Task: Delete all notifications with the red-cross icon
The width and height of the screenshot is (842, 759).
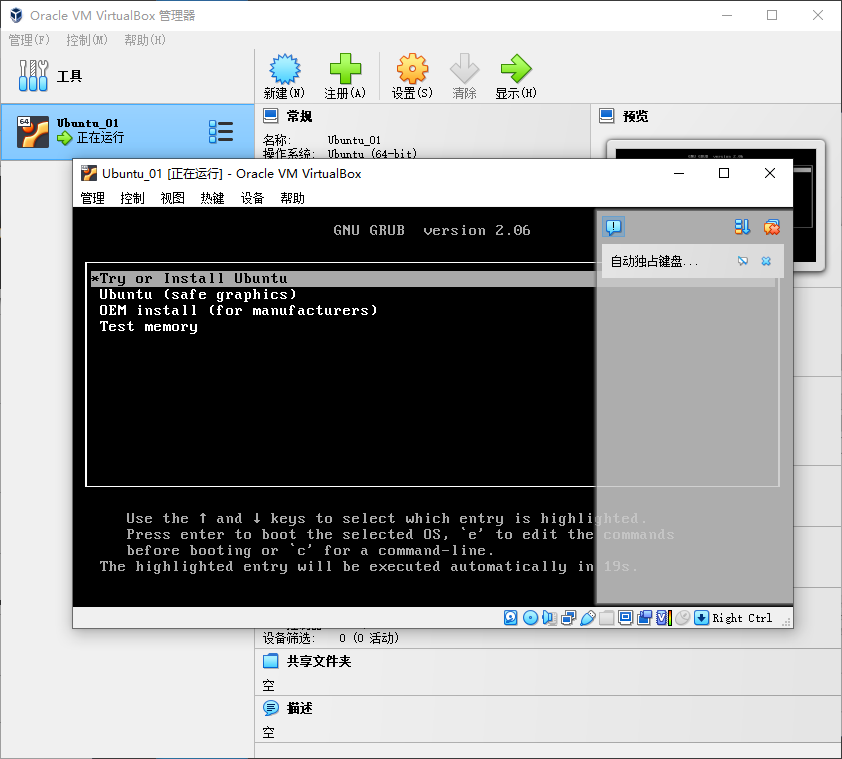Action: pos(772,227)
